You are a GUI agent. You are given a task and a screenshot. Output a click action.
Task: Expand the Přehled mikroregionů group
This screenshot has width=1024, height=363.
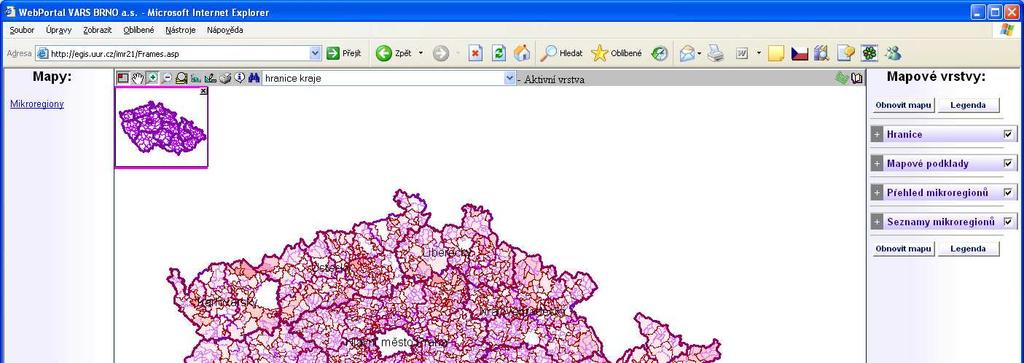876,193
